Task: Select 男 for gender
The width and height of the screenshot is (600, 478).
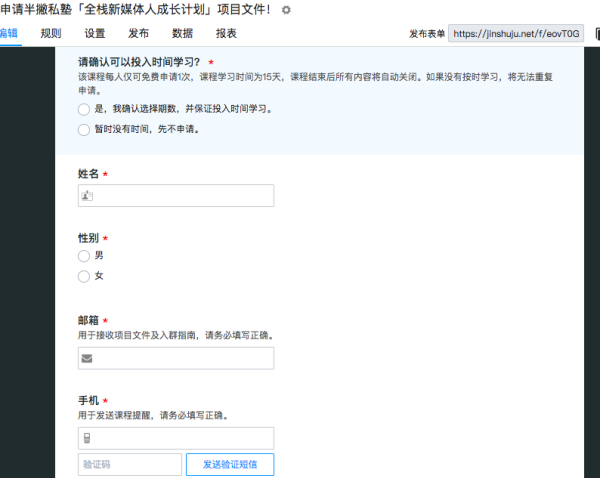Action: [84, 255]
